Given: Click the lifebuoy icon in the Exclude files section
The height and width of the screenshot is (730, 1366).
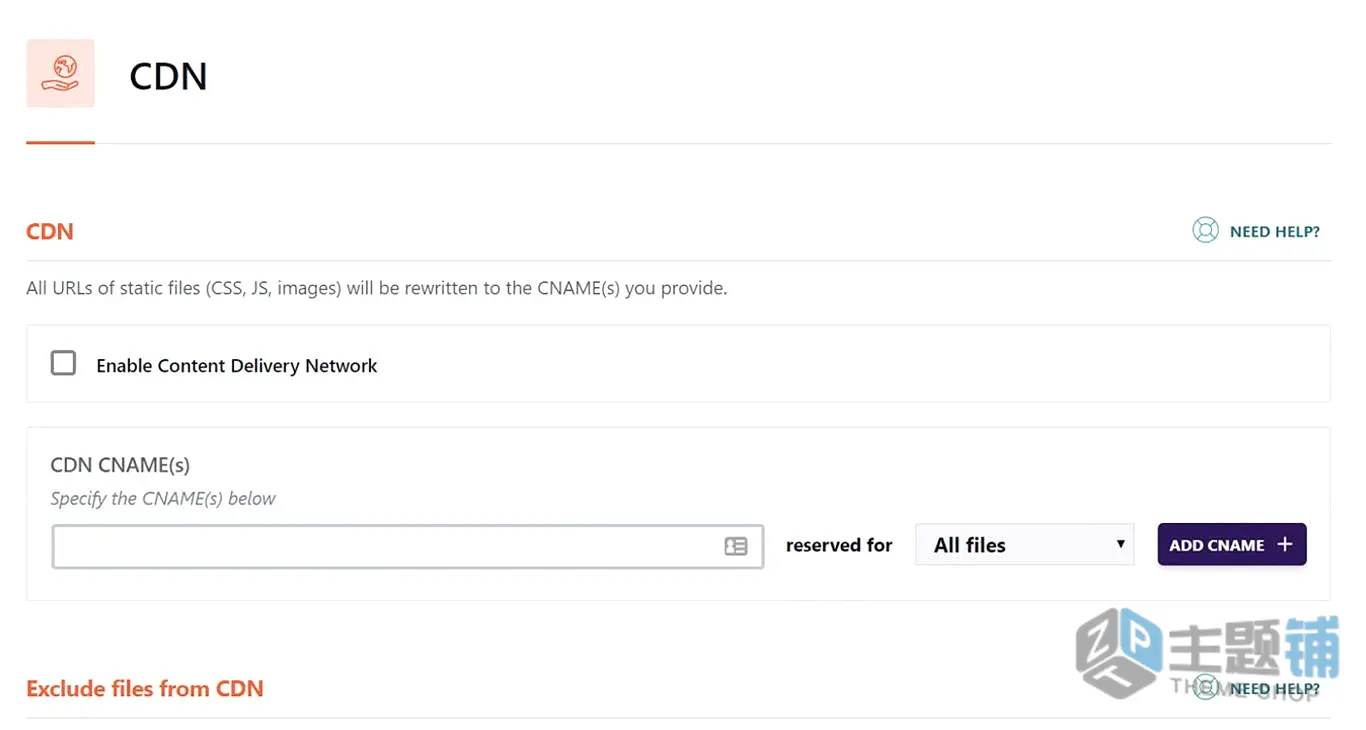Looking at the screenshot, I should [1207, 688].
